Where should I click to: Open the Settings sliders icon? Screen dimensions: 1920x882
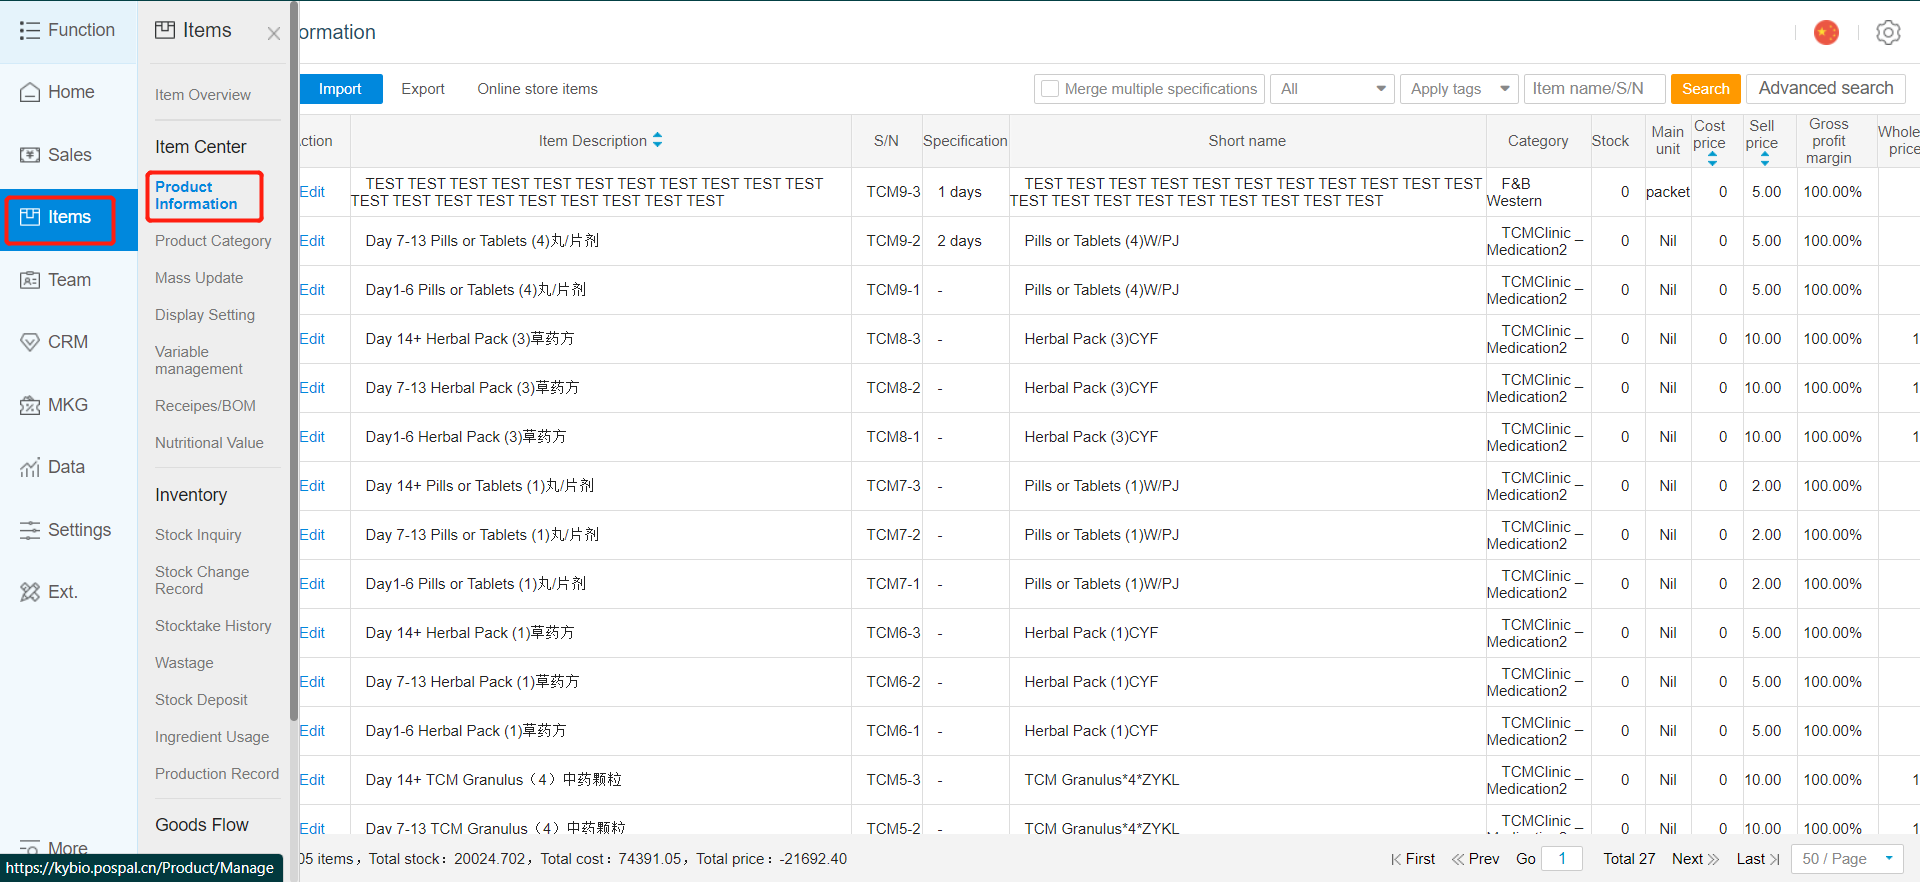(x=30, y=530)
